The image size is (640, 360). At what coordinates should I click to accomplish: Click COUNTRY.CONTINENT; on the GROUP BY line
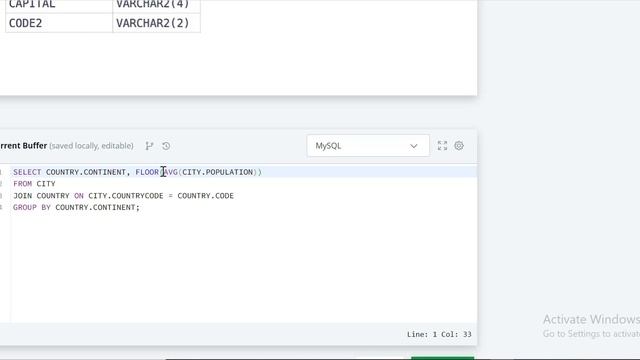pyautogui.click(x=97, y=207)
